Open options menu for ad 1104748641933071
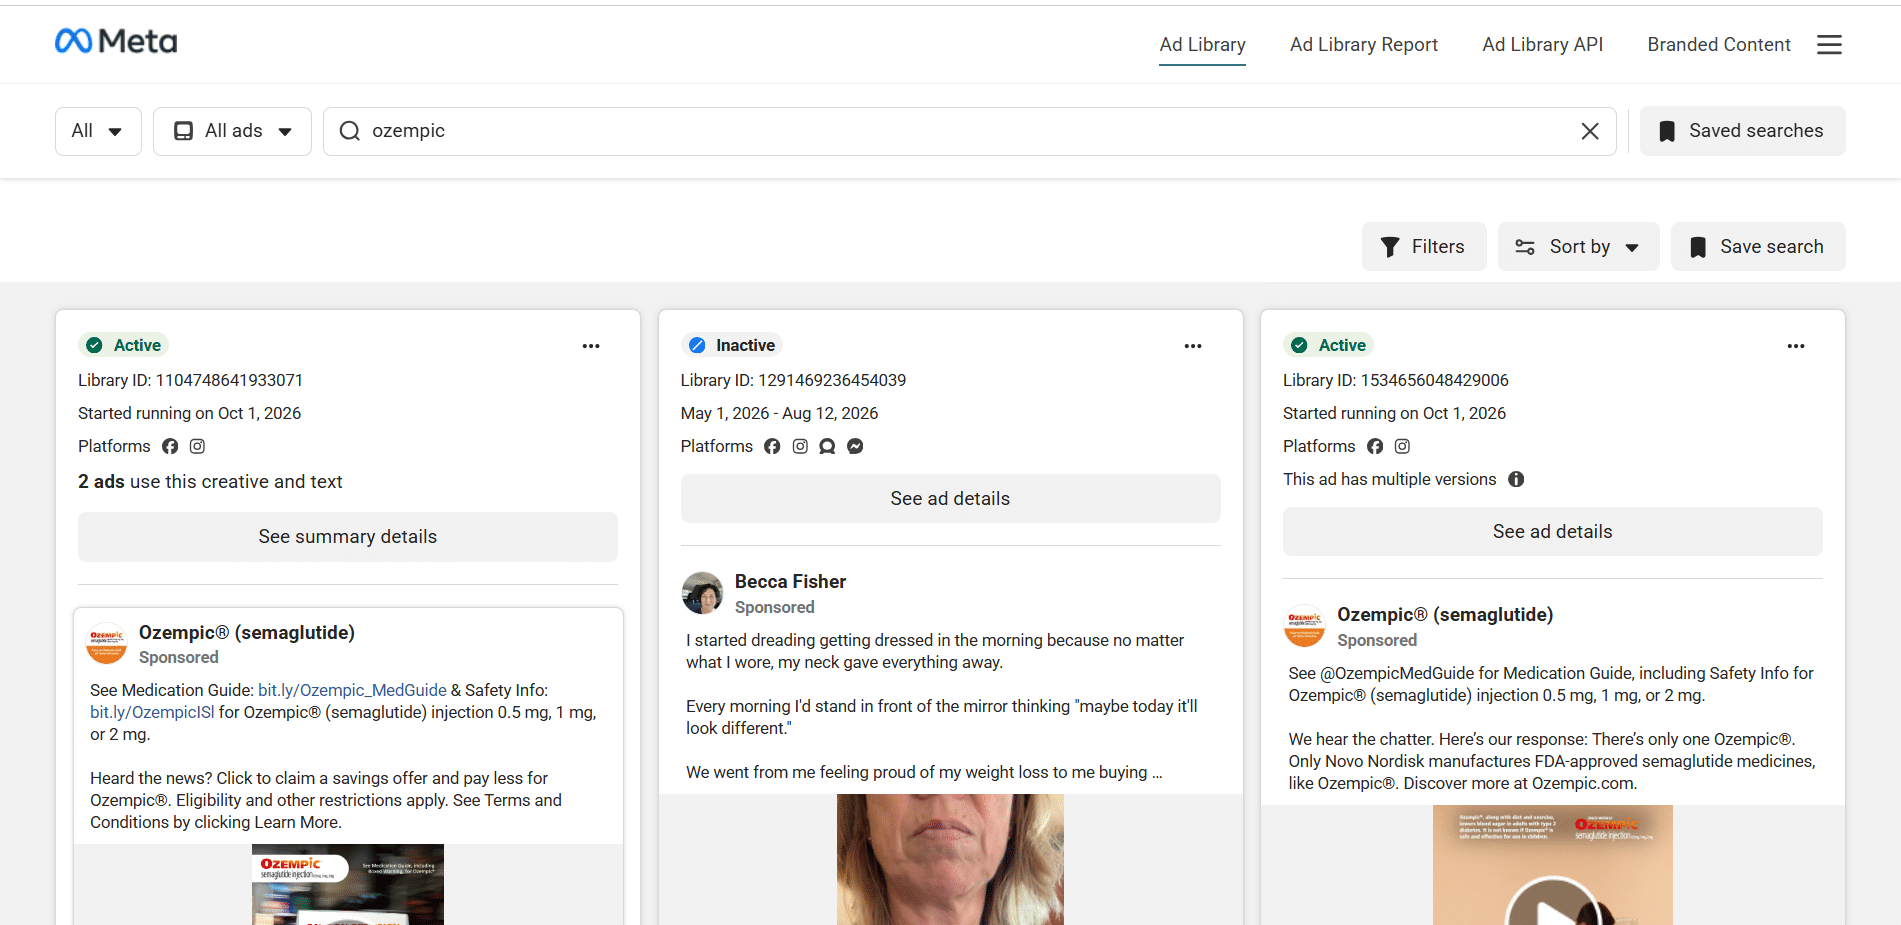Screen dimensions: 1901x925 tap(591, 346)
